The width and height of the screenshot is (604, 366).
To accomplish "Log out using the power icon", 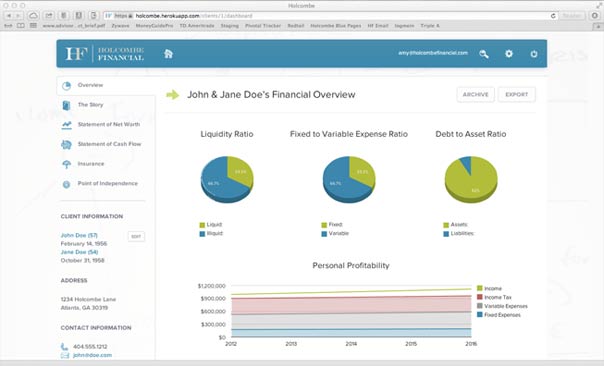I will point(534,54).
